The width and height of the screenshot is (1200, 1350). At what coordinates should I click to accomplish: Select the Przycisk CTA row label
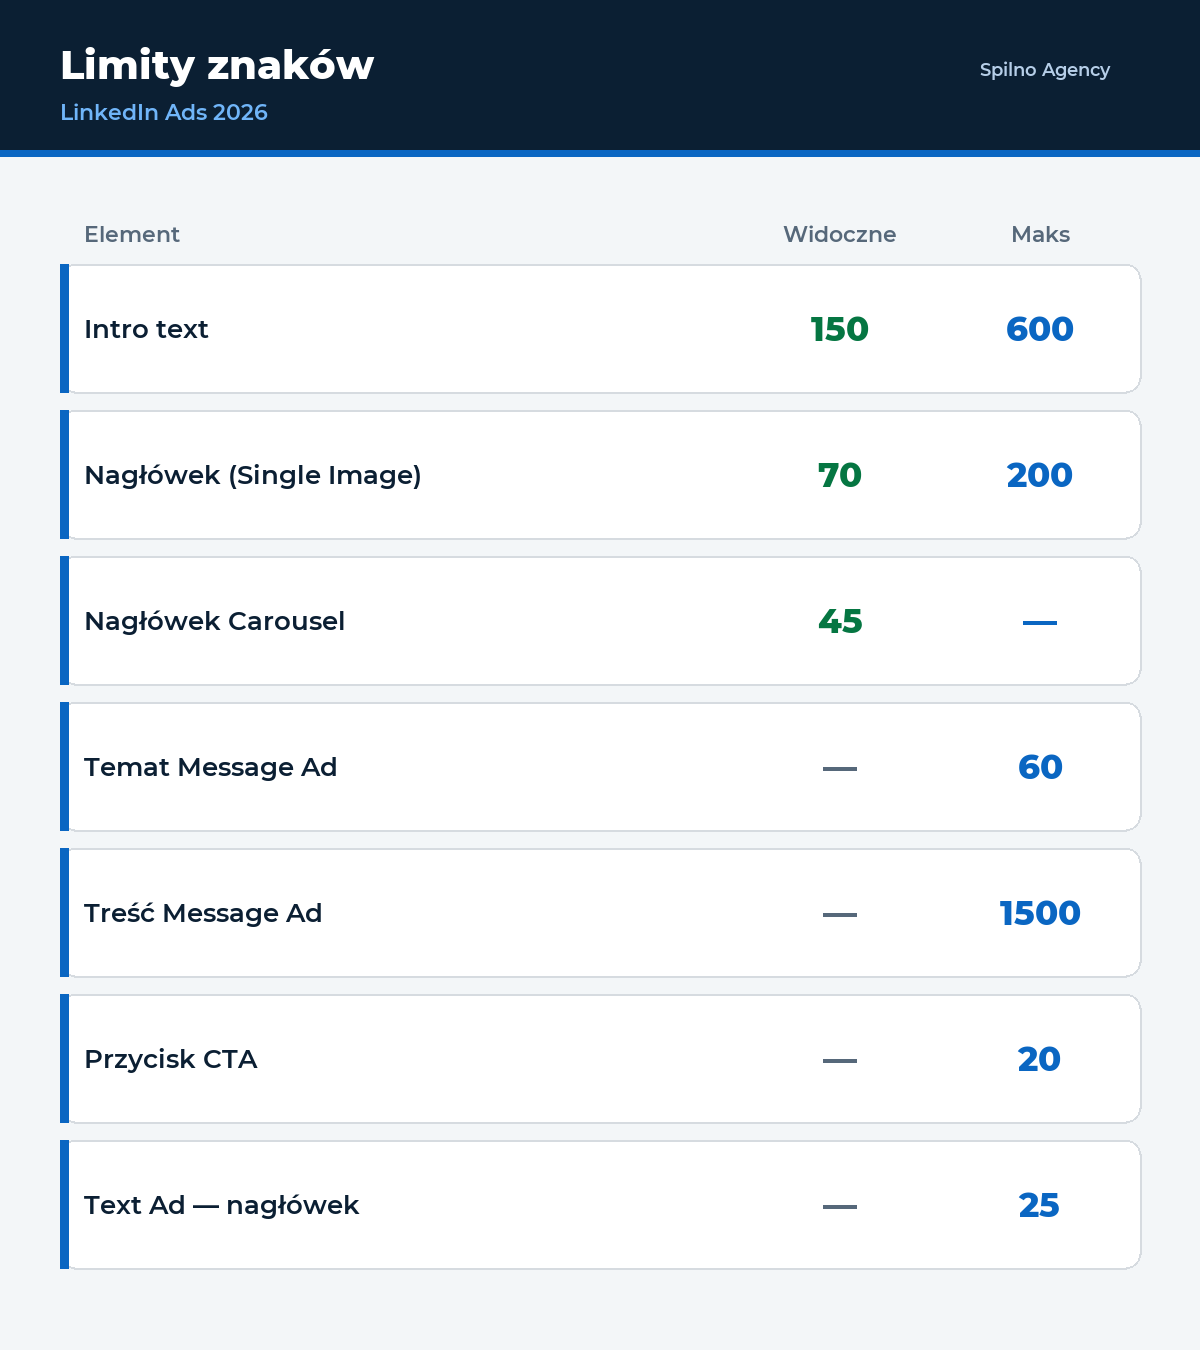tap(171, 1059)
